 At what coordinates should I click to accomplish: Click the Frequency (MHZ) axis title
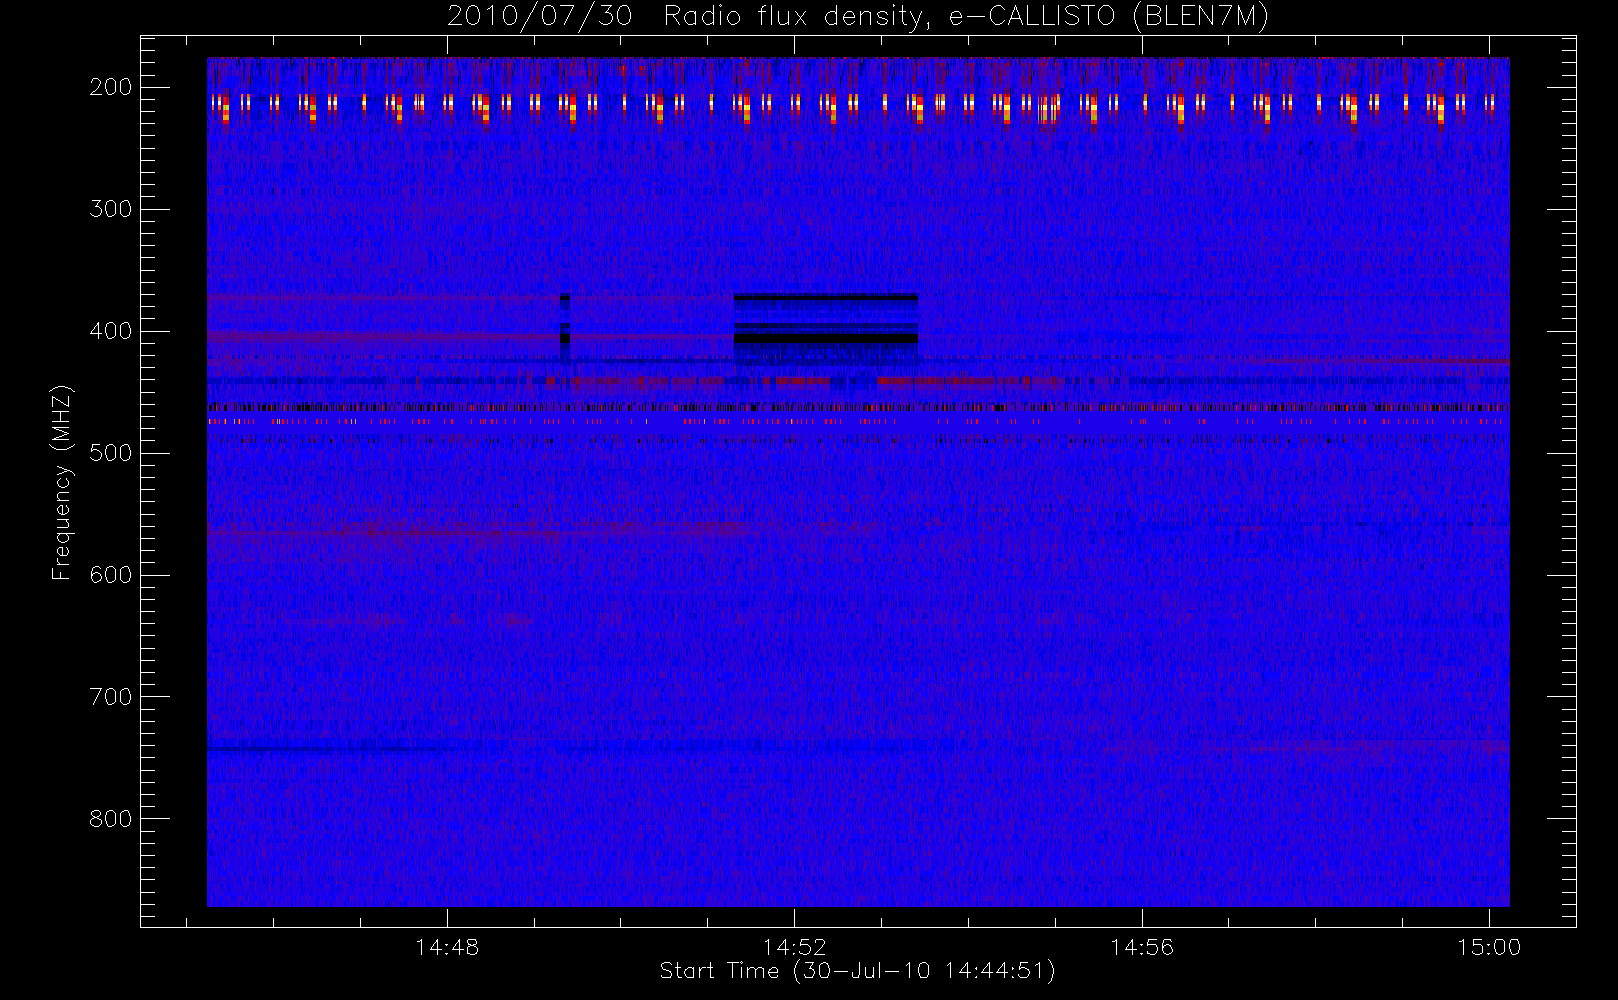(x=62, y=482)
